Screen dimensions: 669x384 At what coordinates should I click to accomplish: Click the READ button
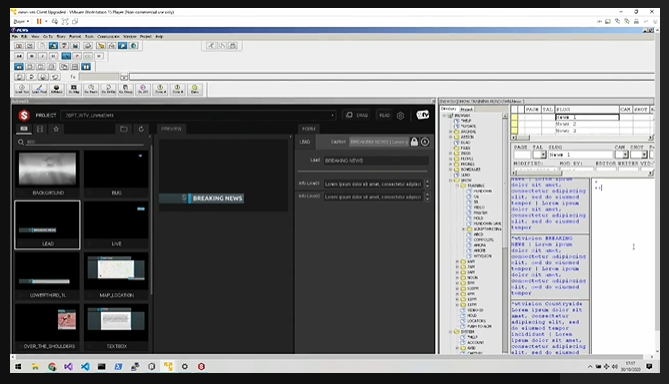384,115
